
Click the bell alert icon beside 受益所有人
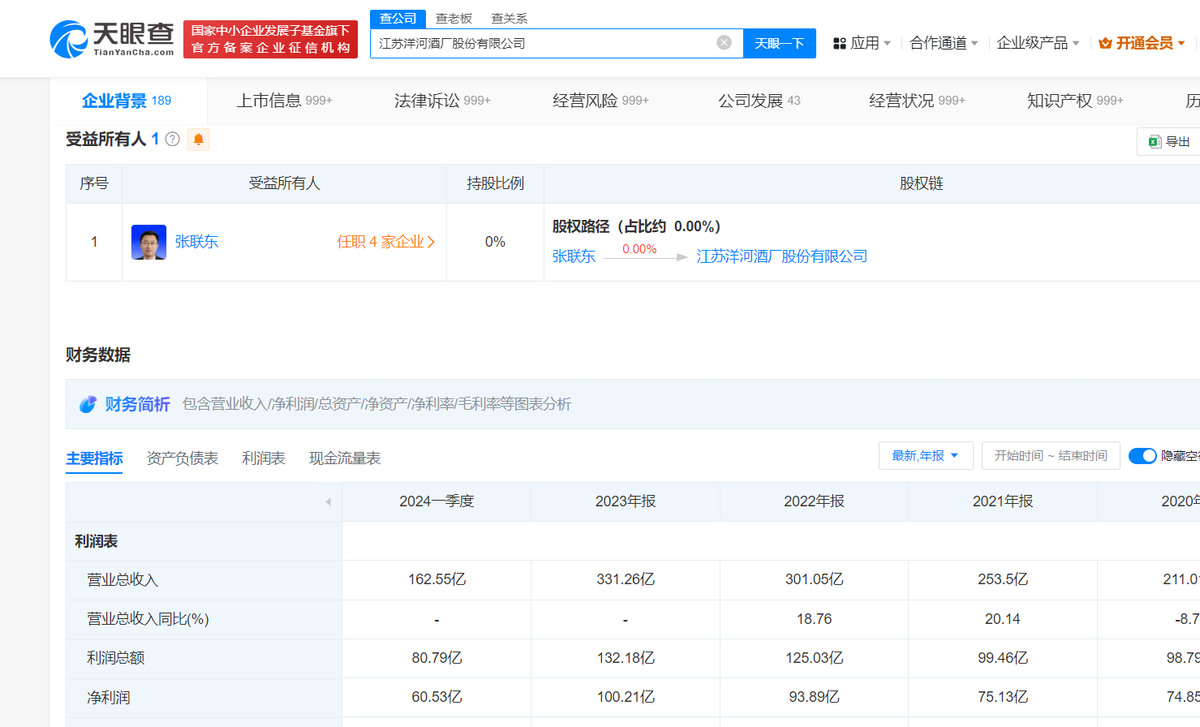199,140
